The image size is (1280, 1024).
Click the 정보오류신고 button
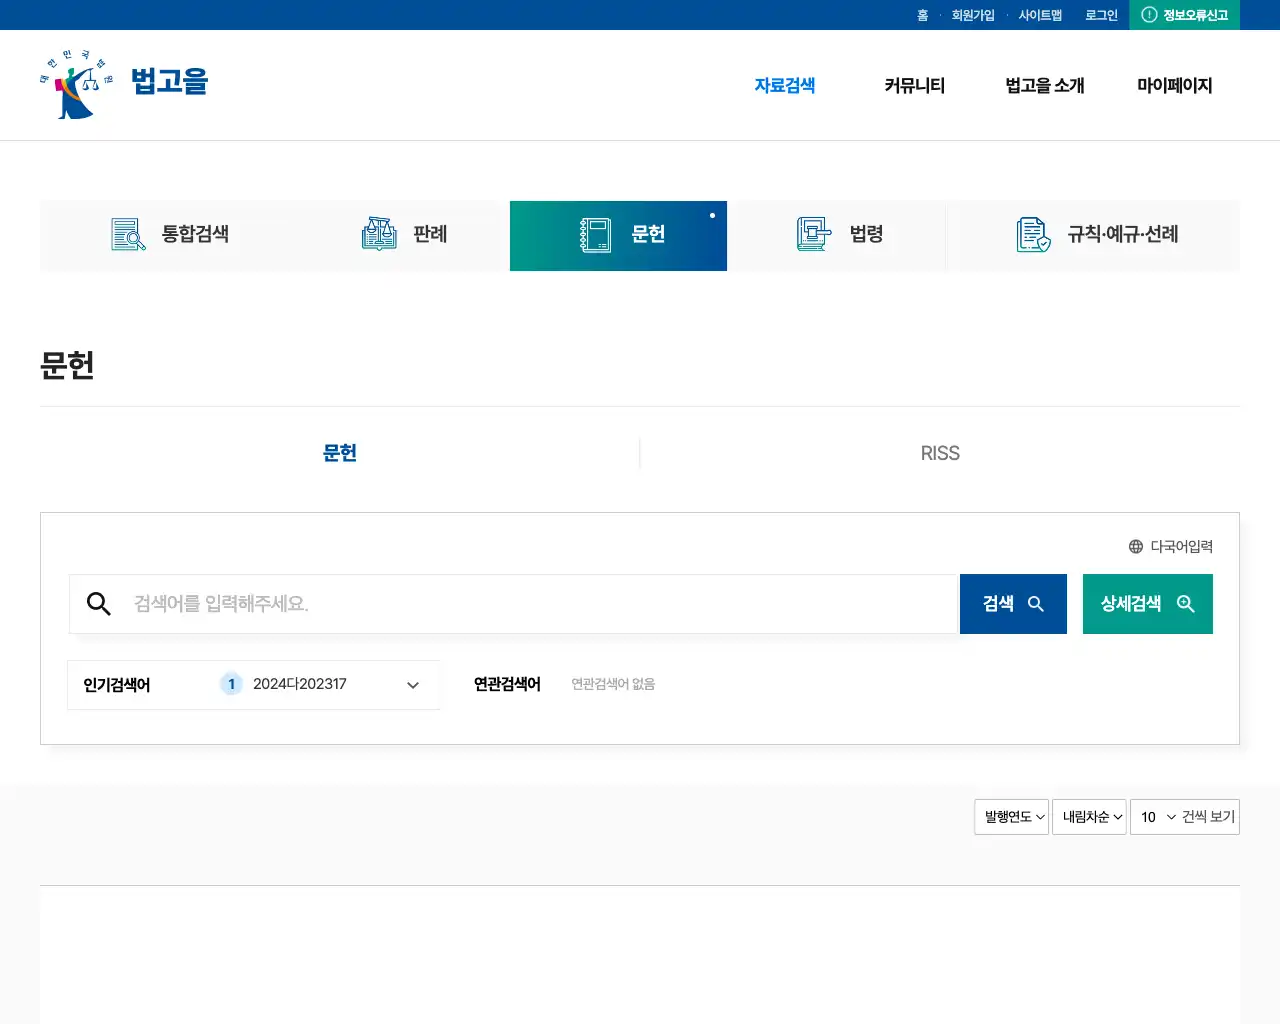1184,15
